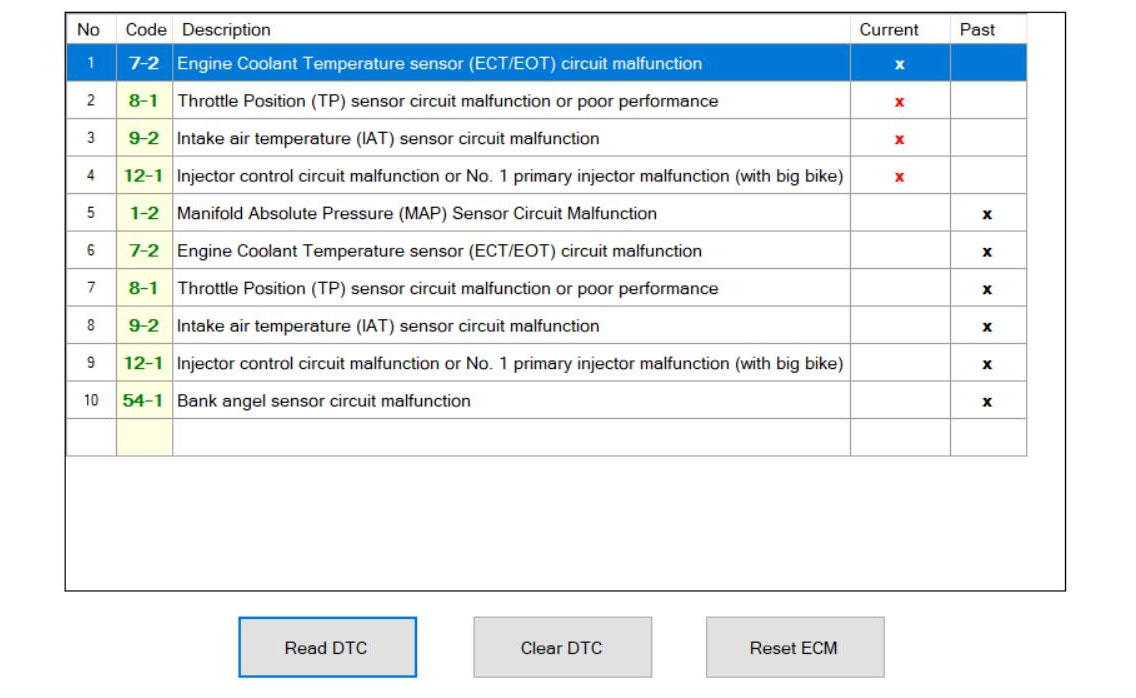Image resolution: width=1136 pixels, height=698 pixels.
Task: Click the red x for row 2 in Current column
Action: click(x=899, y=102)
